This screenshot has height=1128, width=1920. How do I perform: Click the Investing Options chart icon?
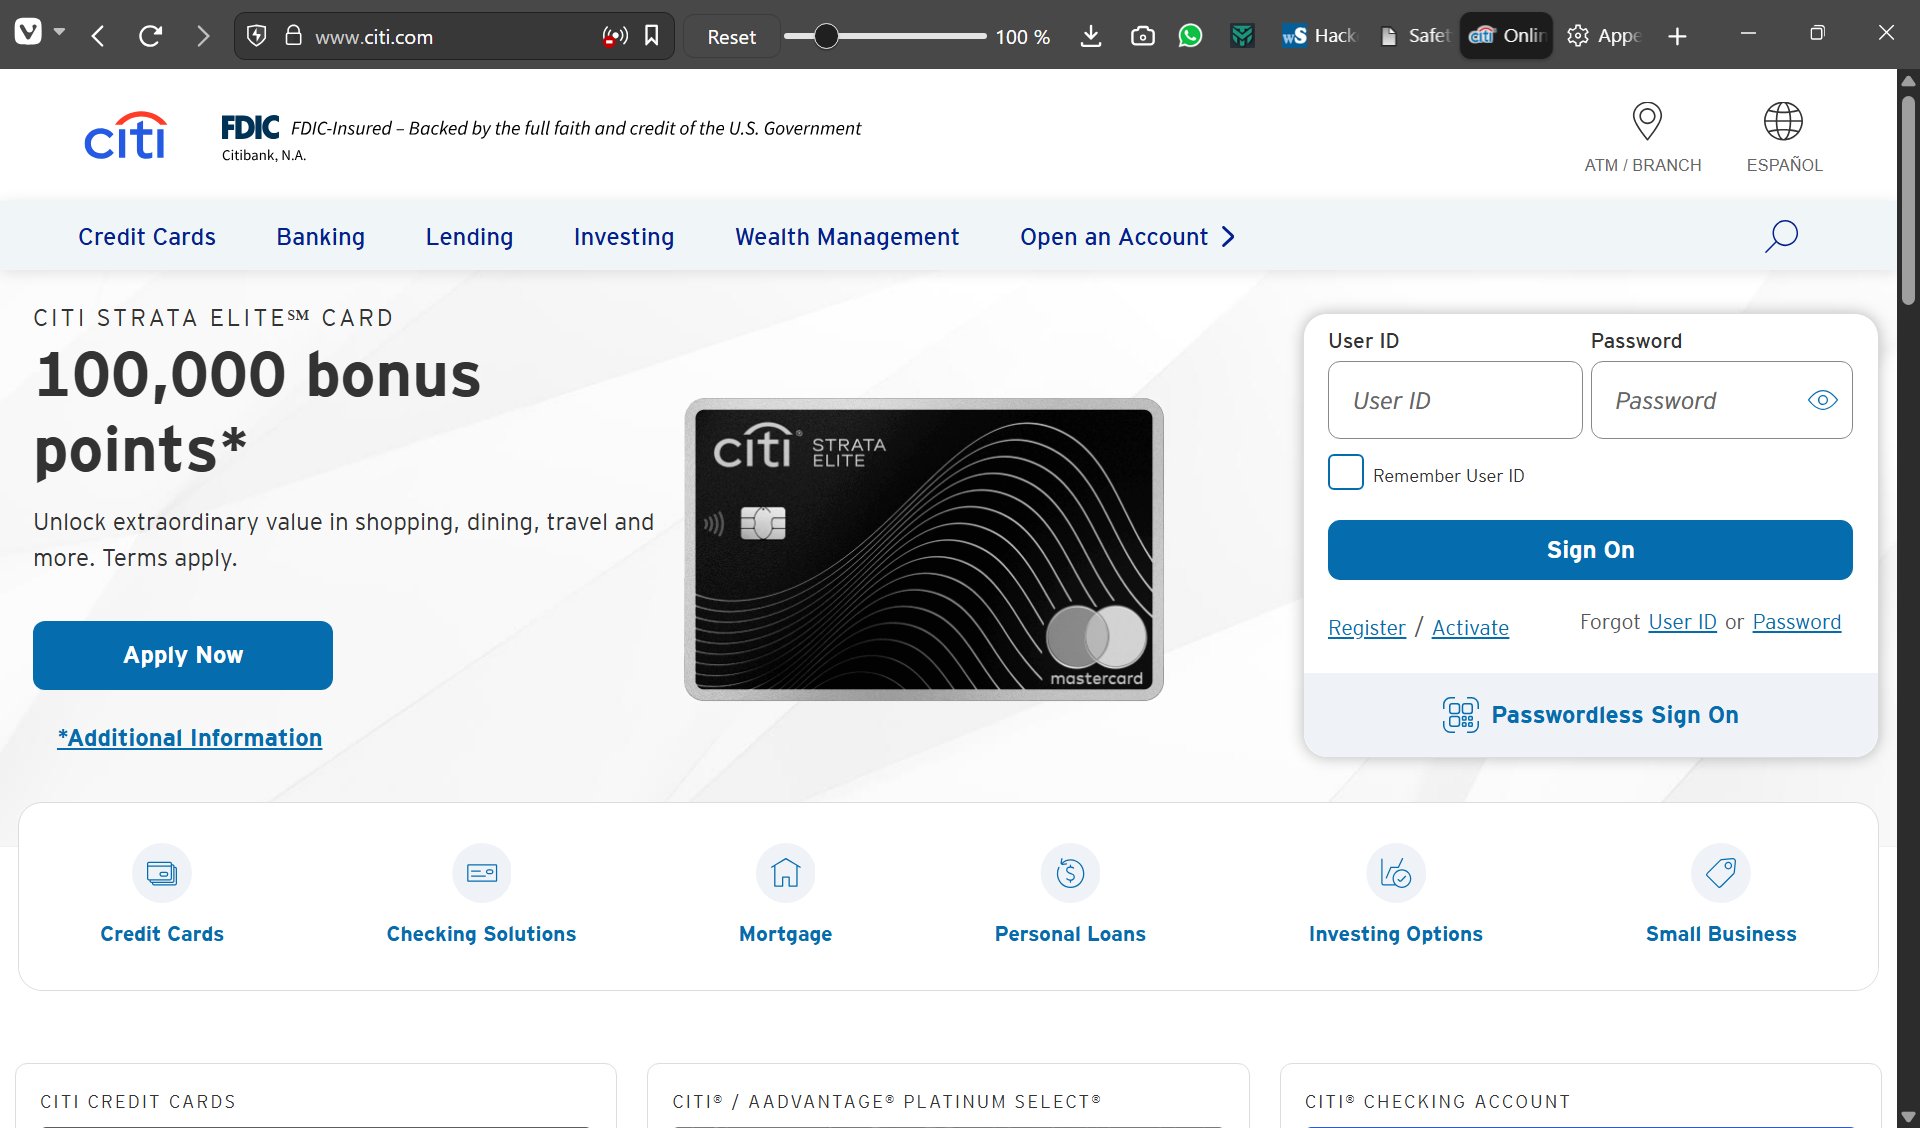pyautogui.click(x=1396, y=873)
